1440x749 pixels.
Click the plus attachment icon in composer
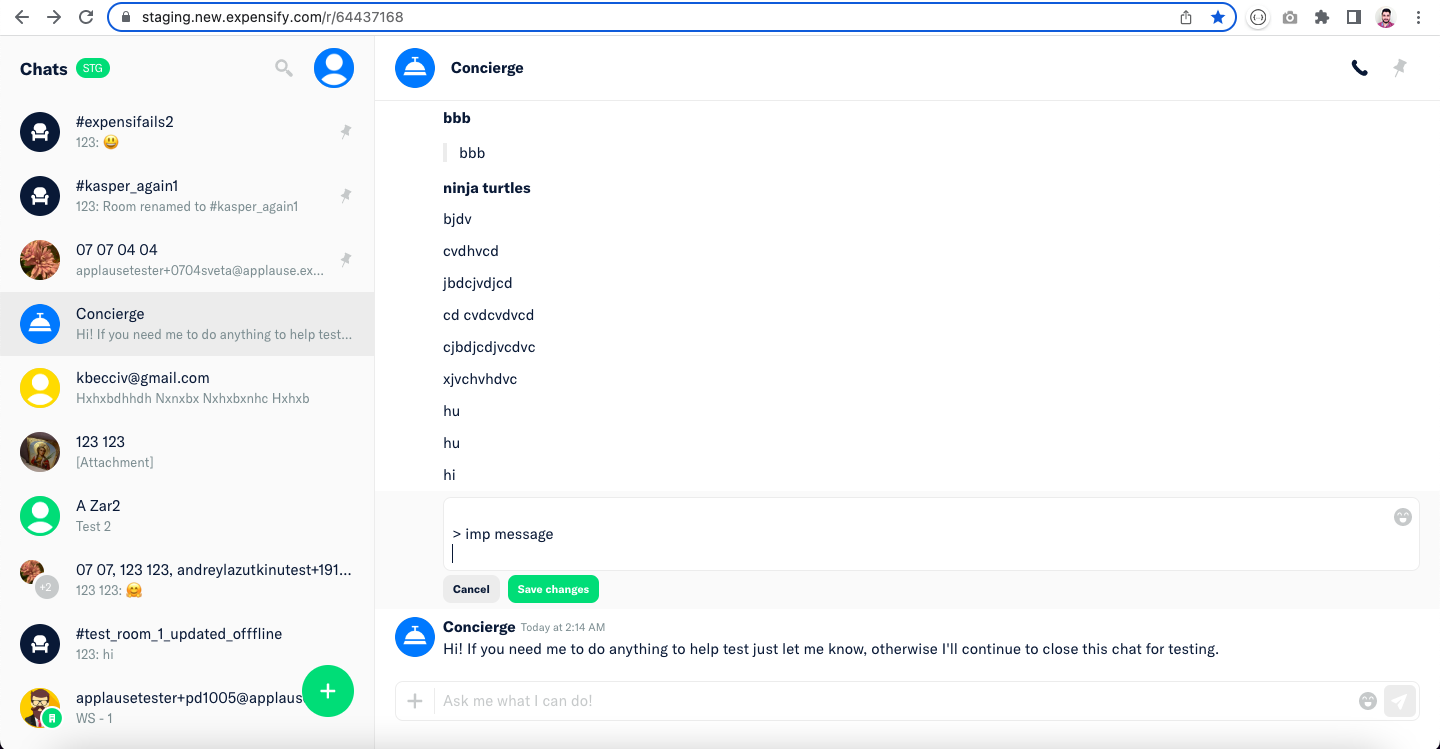[x=415, y=701]
